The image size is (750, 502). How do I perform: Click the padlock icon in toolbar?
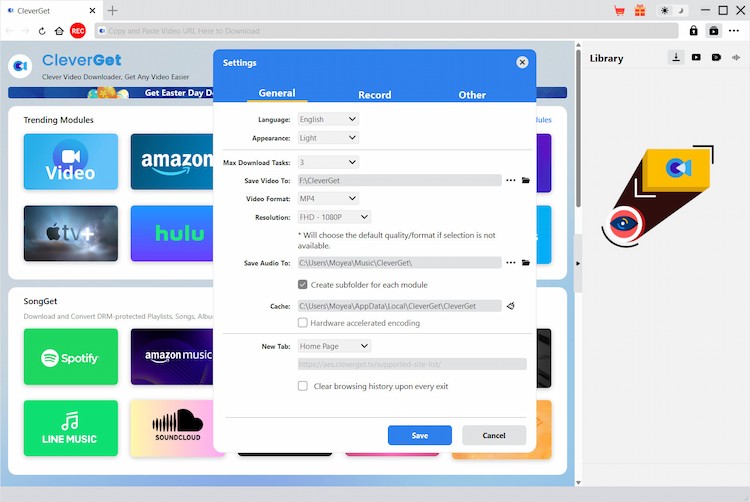click(x=693, y=31)
